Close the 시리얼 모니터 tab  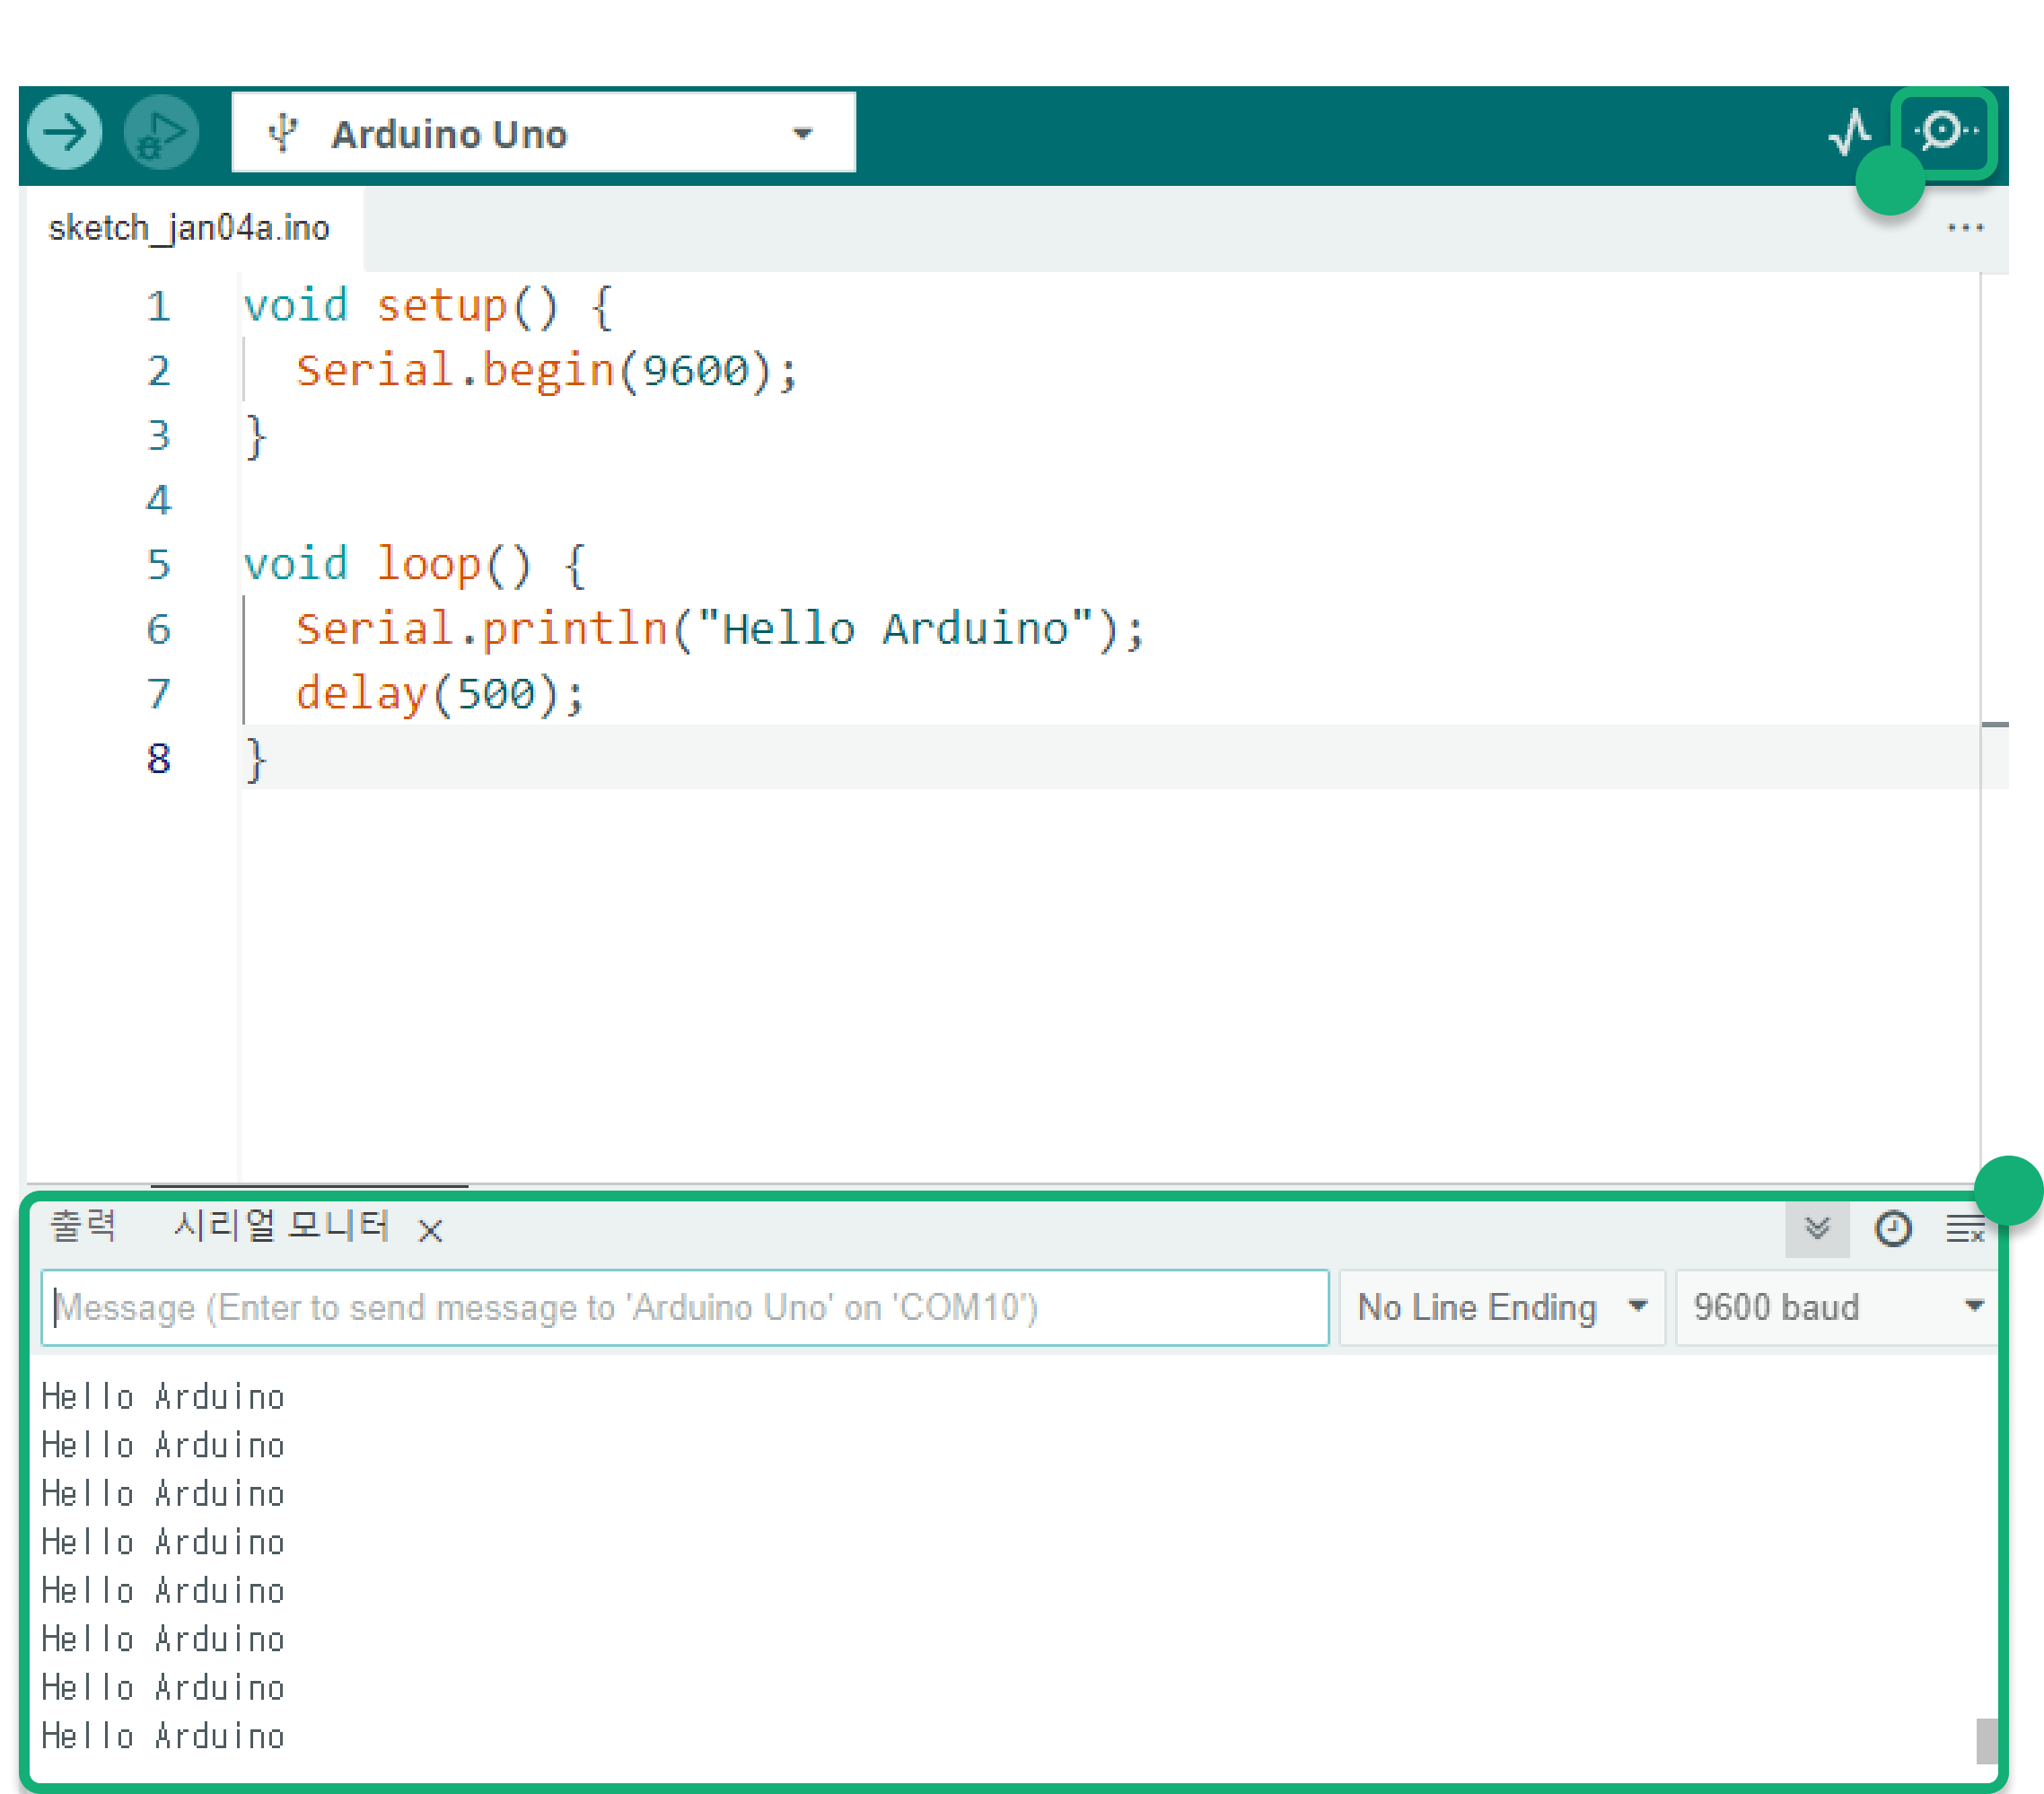click(430, 1230)
